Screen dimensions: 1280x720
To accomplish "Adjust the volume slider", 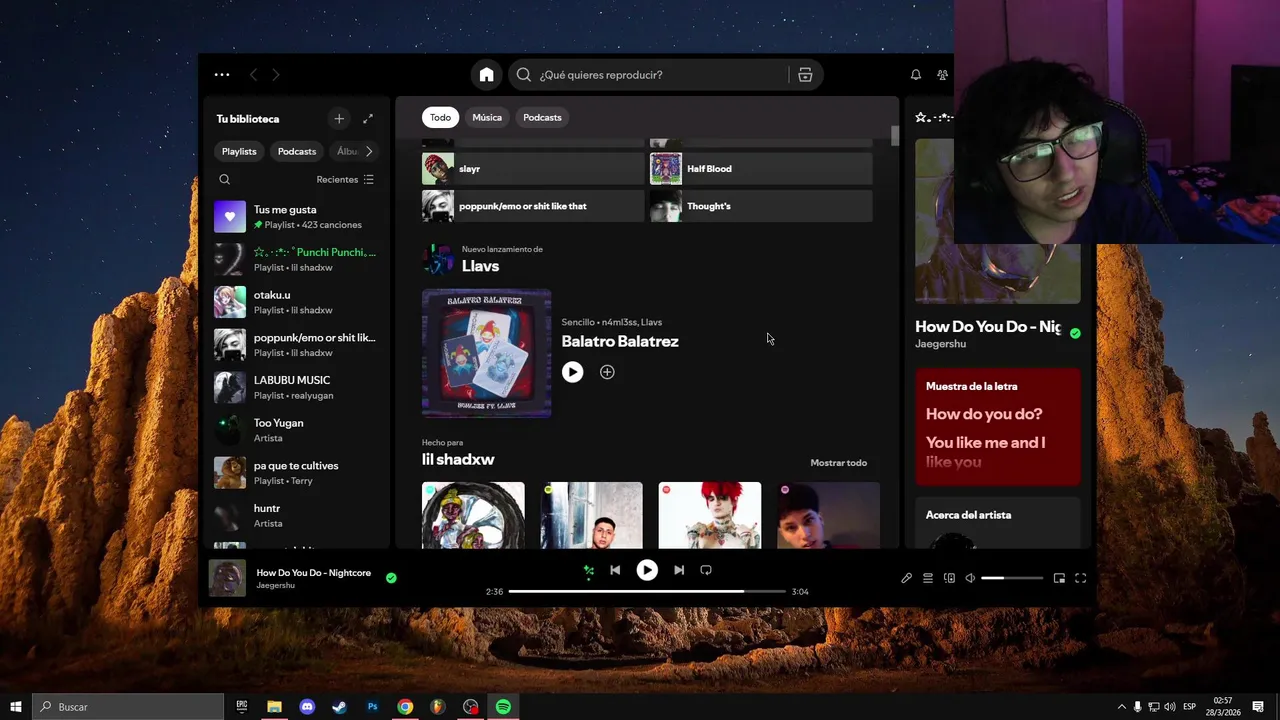I will 1012,578.
